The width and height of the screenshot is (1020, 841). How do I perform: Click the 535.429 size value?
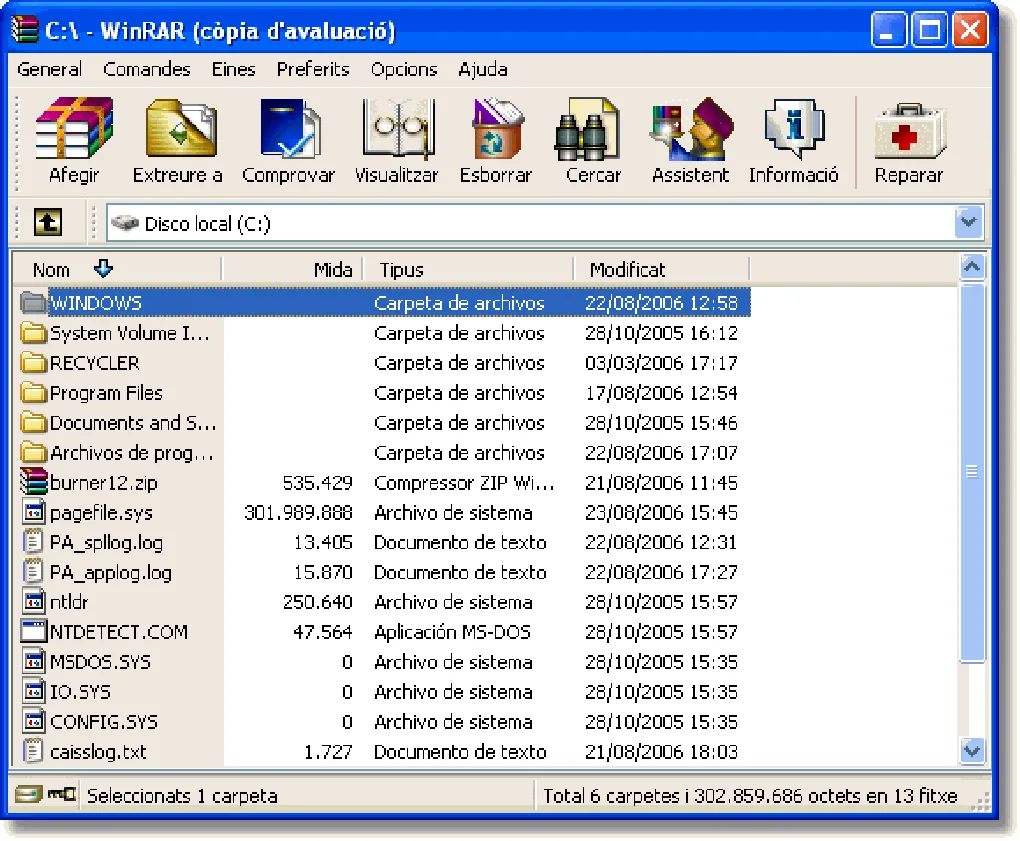click(317, 483)
